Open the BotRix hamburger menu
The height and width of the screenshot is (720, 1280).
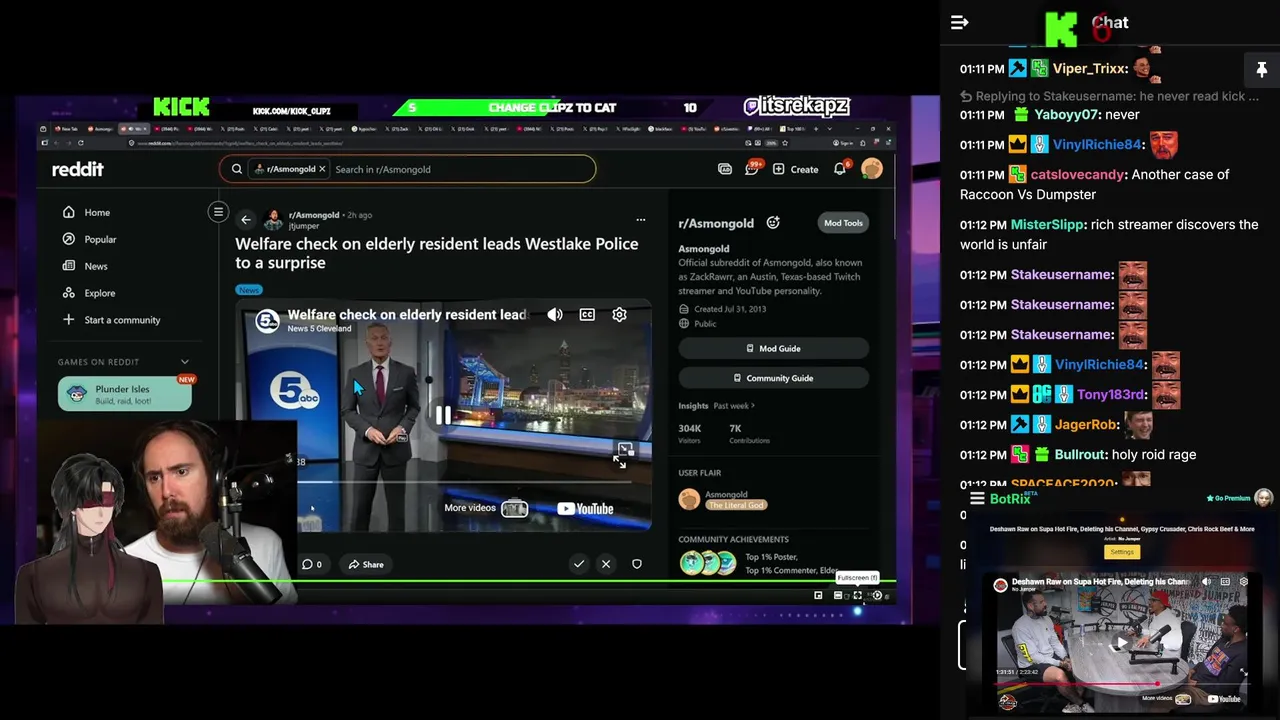977,499
